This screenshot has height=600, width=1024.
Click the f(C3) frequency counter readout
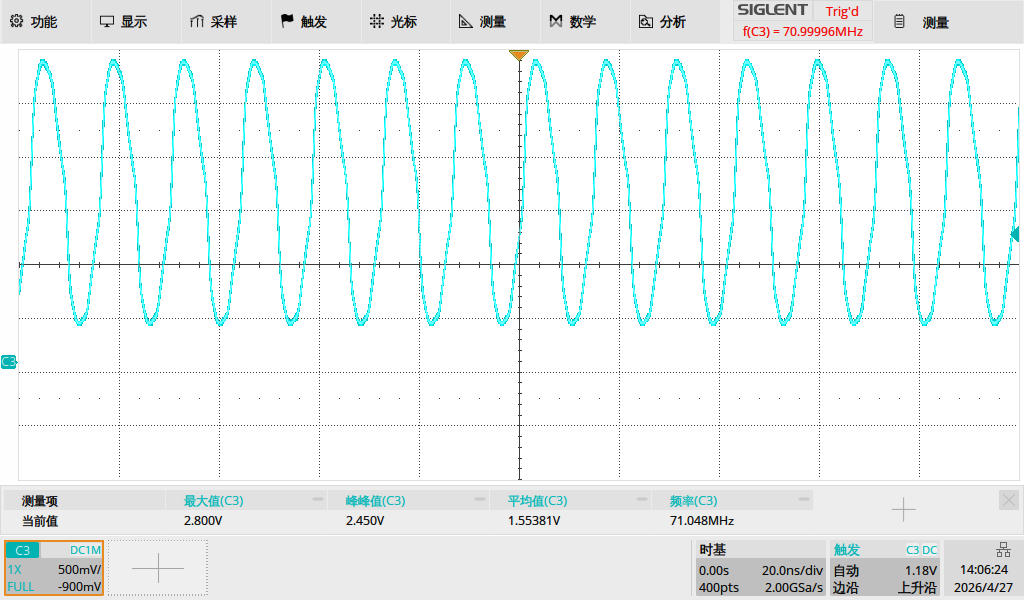(x=803, y=31)
